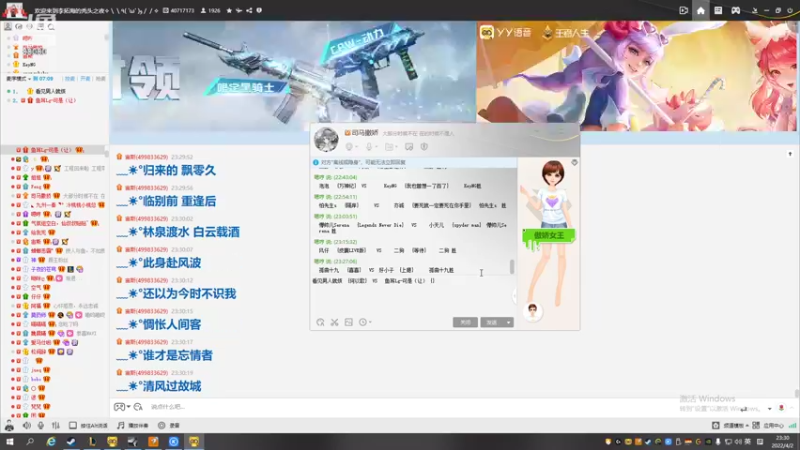This screenshot has height=450, width=800.
Task: Open dropdown beside chat history clock
Action: (370, 322)
